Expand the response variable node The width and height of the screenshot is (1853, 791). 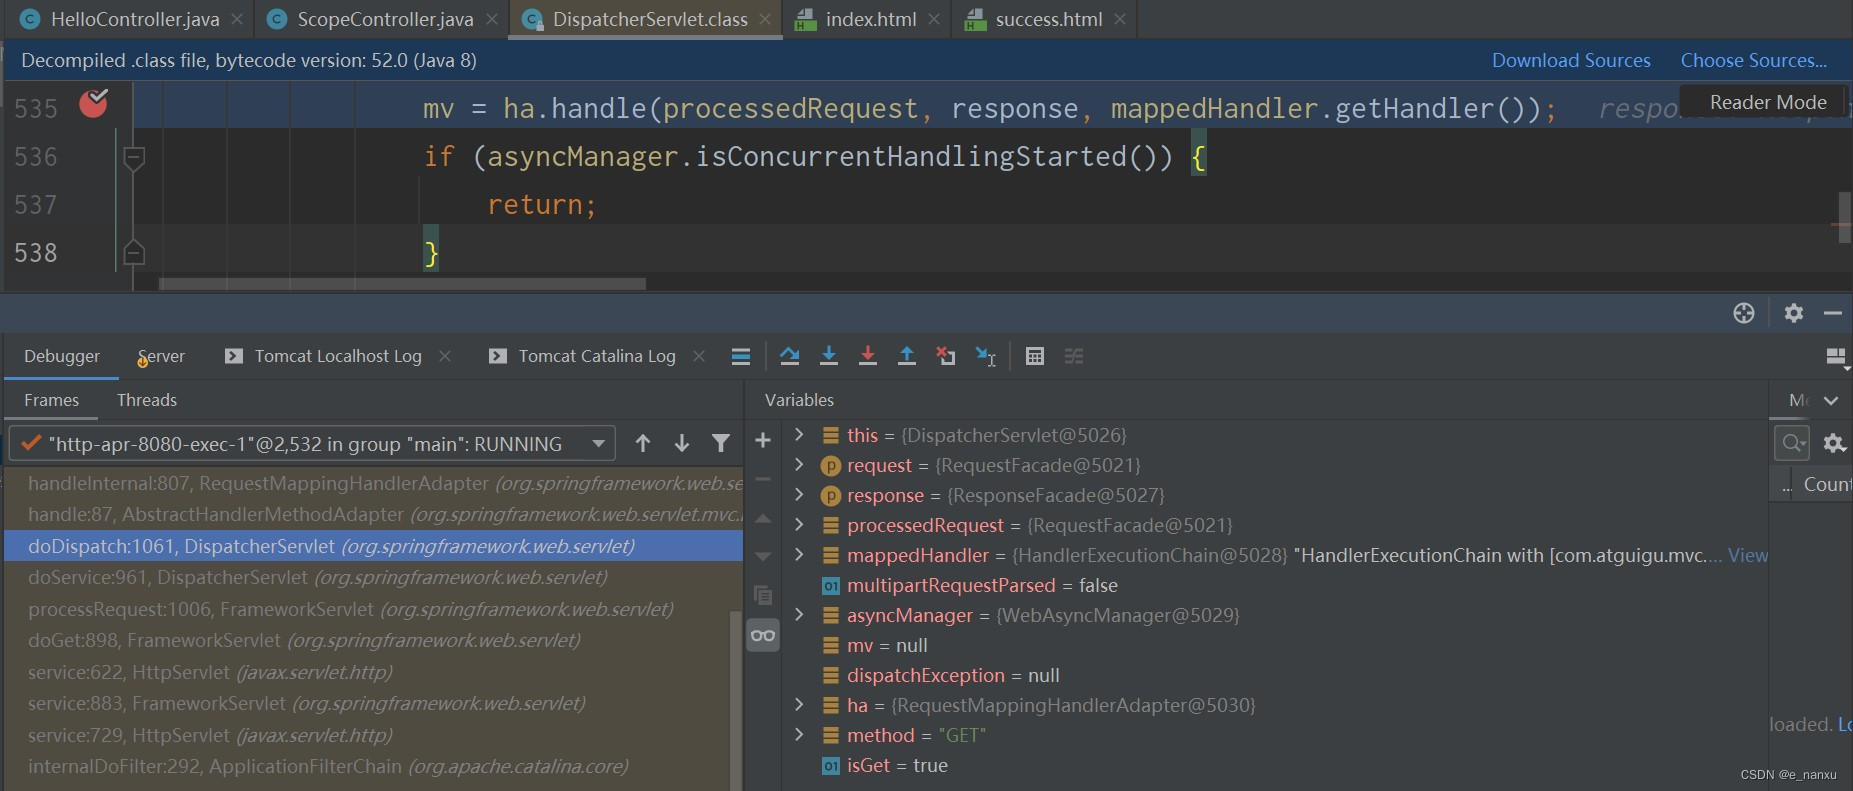point(798,495)
